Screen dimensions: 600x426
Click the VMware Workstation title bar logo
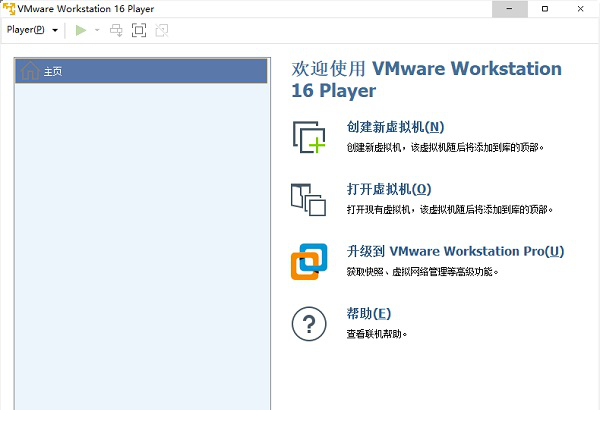(x=9, y=8)
